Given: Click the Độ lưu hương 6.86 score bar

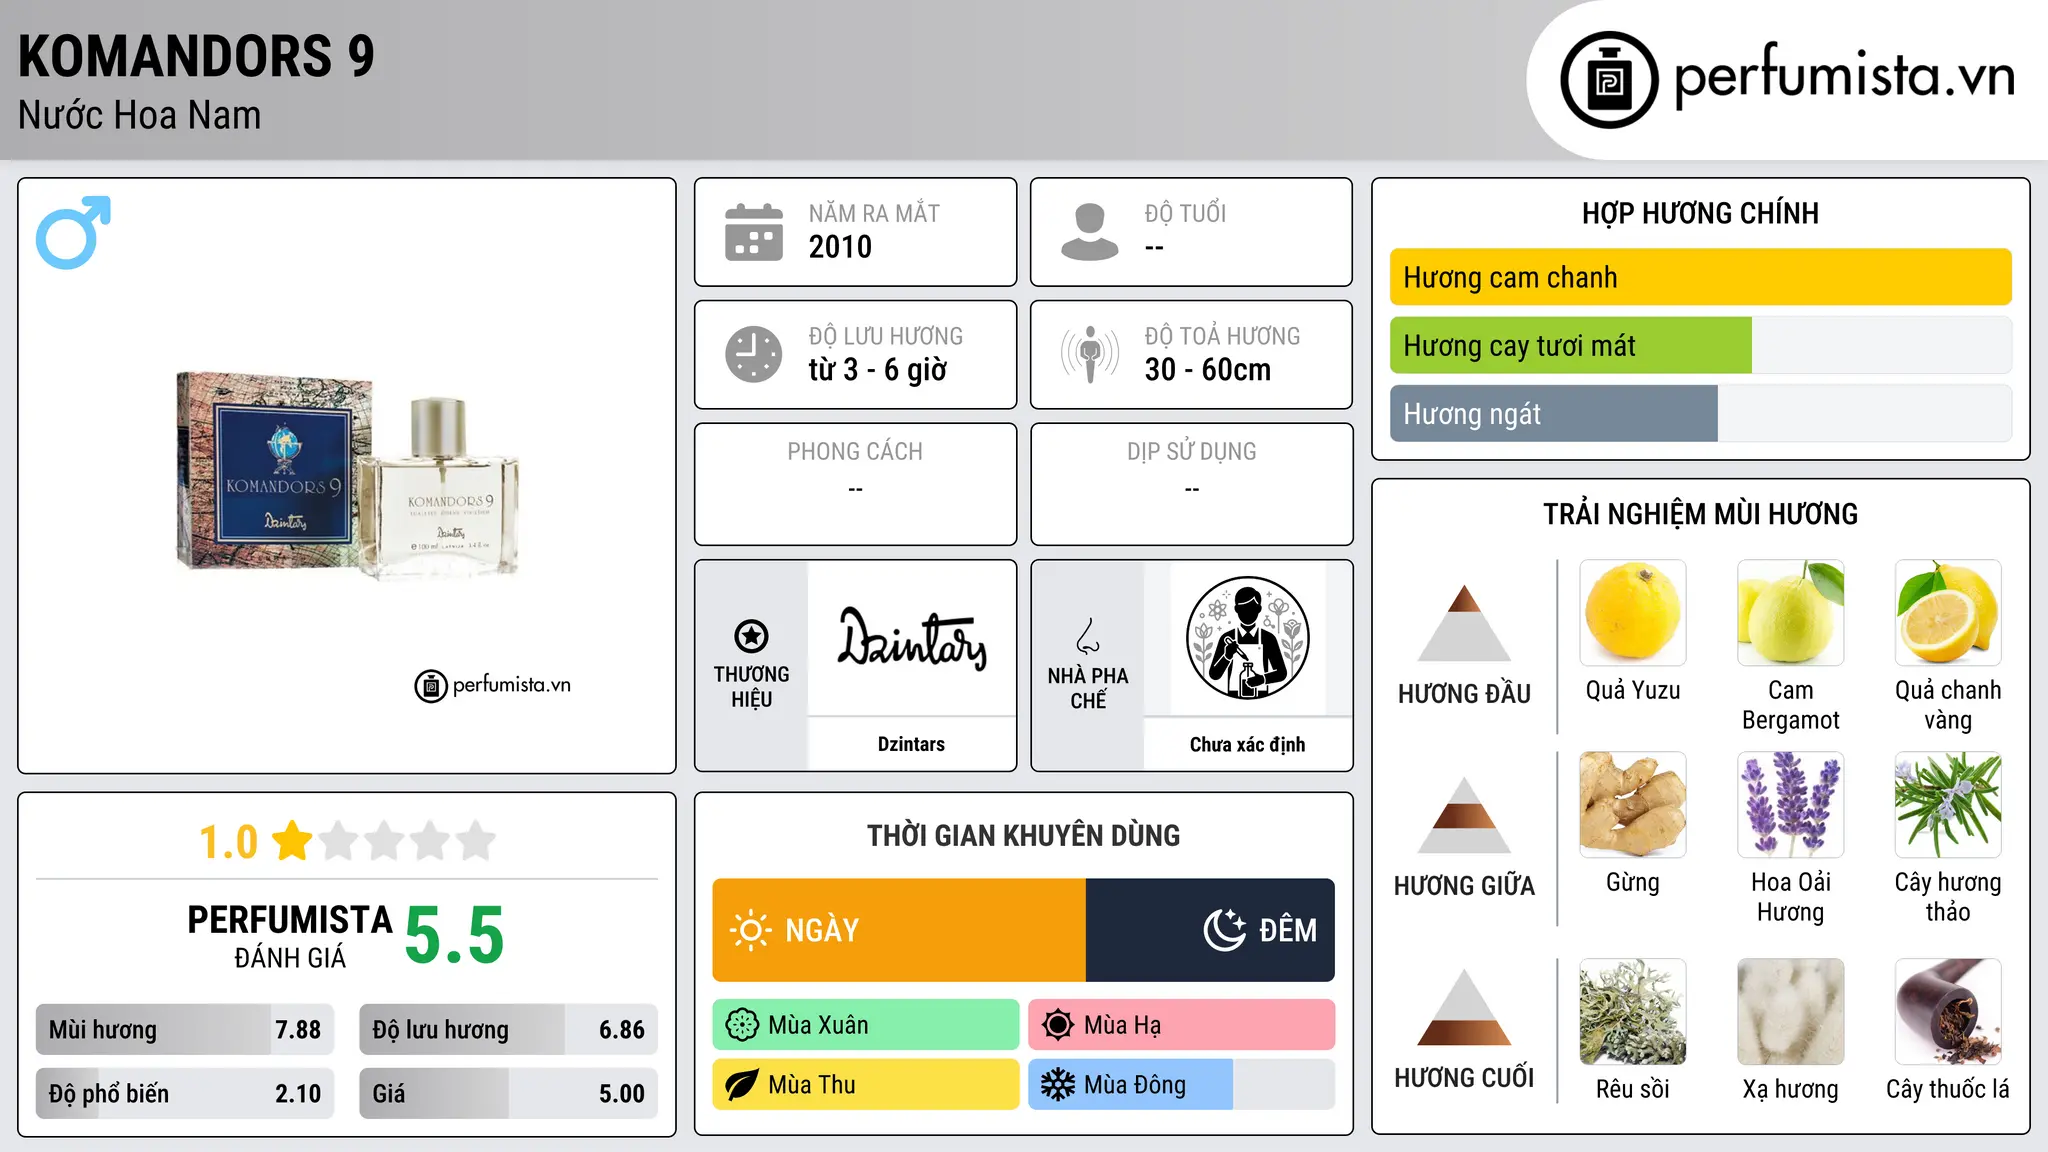Looking at the screenshot, I should (508, 1029).
